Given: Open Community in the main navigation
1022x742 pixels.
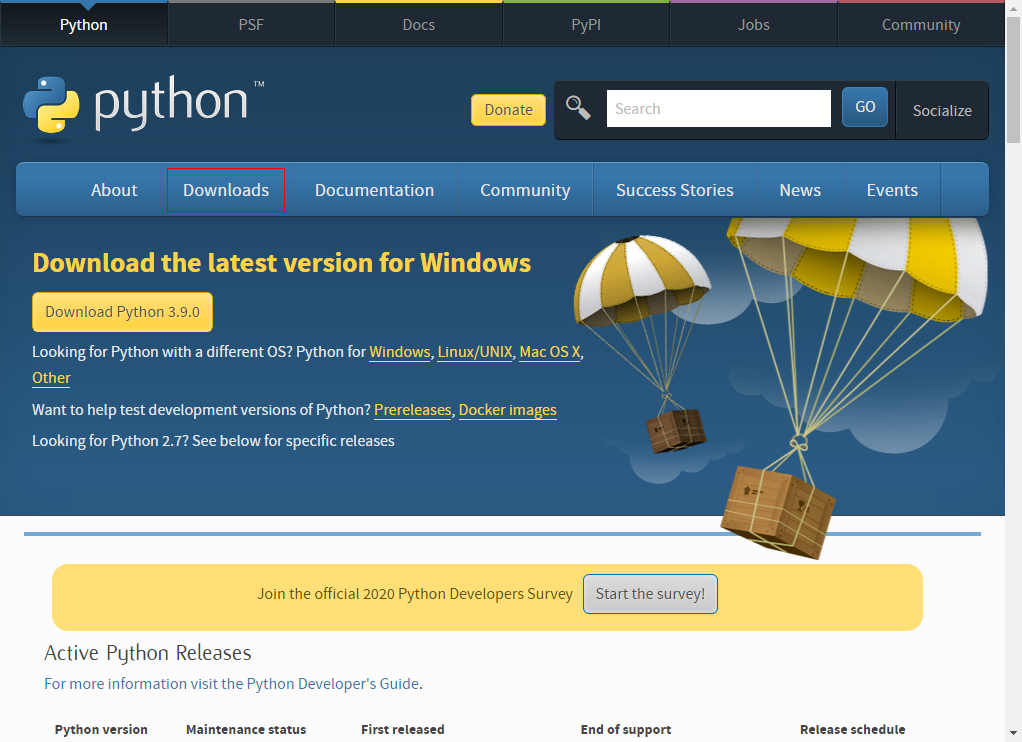Looking at the screenshot, I should (525, 190).
